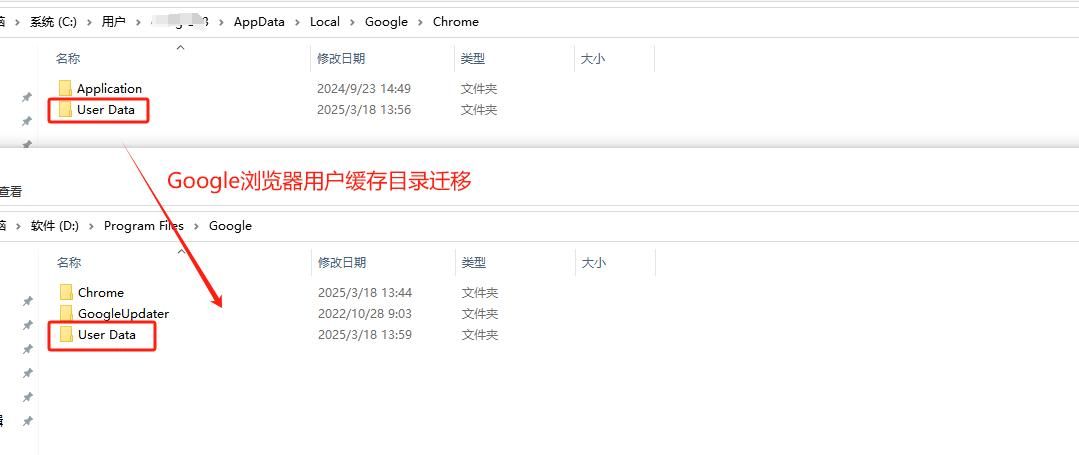Select the GoogleUpdater folder name
The height and width of the screenshot is (455, 1079).
[x=123, y=313]
